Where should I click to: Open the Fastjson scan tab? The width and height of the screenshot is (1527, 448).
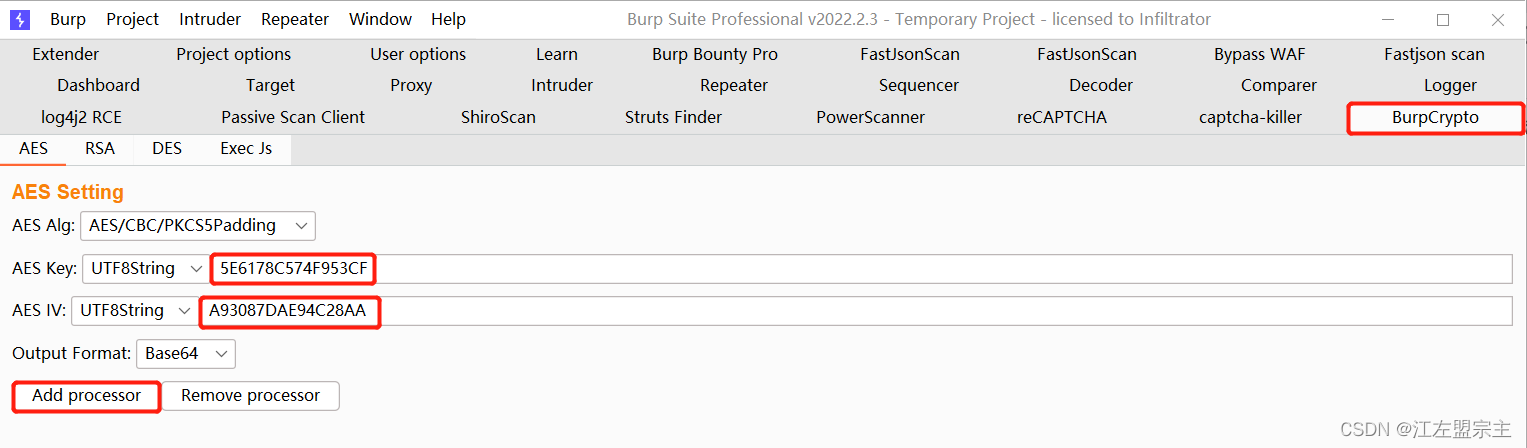[x=1434, y=54]
